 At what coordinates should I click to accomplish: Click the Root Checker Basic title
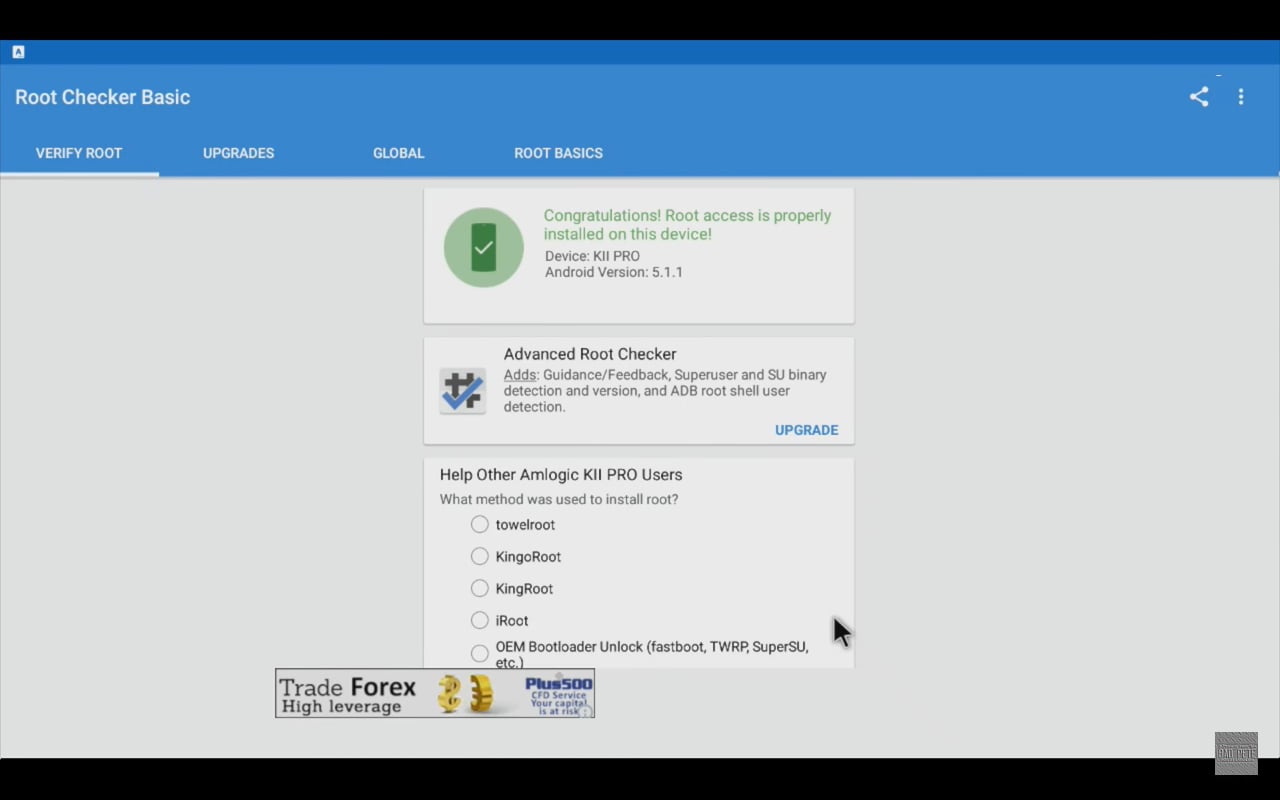[102, 97]
